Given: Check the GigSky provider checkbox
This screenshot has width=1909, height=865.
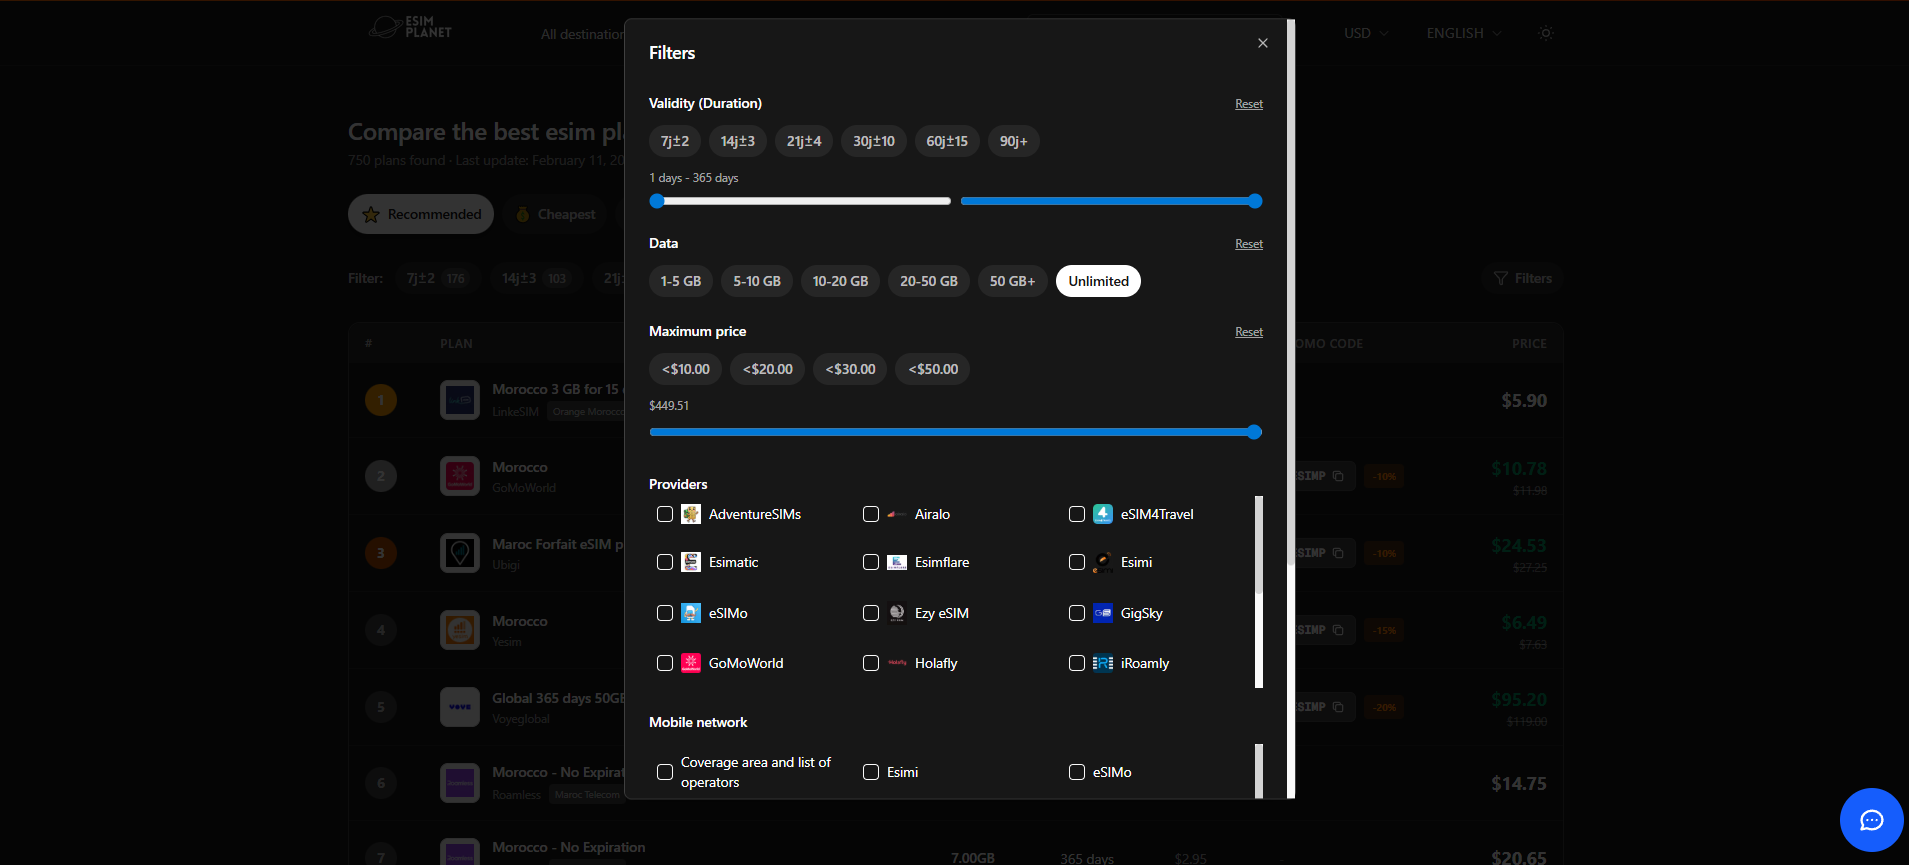Looking at the screenshot, I should (x=1077, y=613).
